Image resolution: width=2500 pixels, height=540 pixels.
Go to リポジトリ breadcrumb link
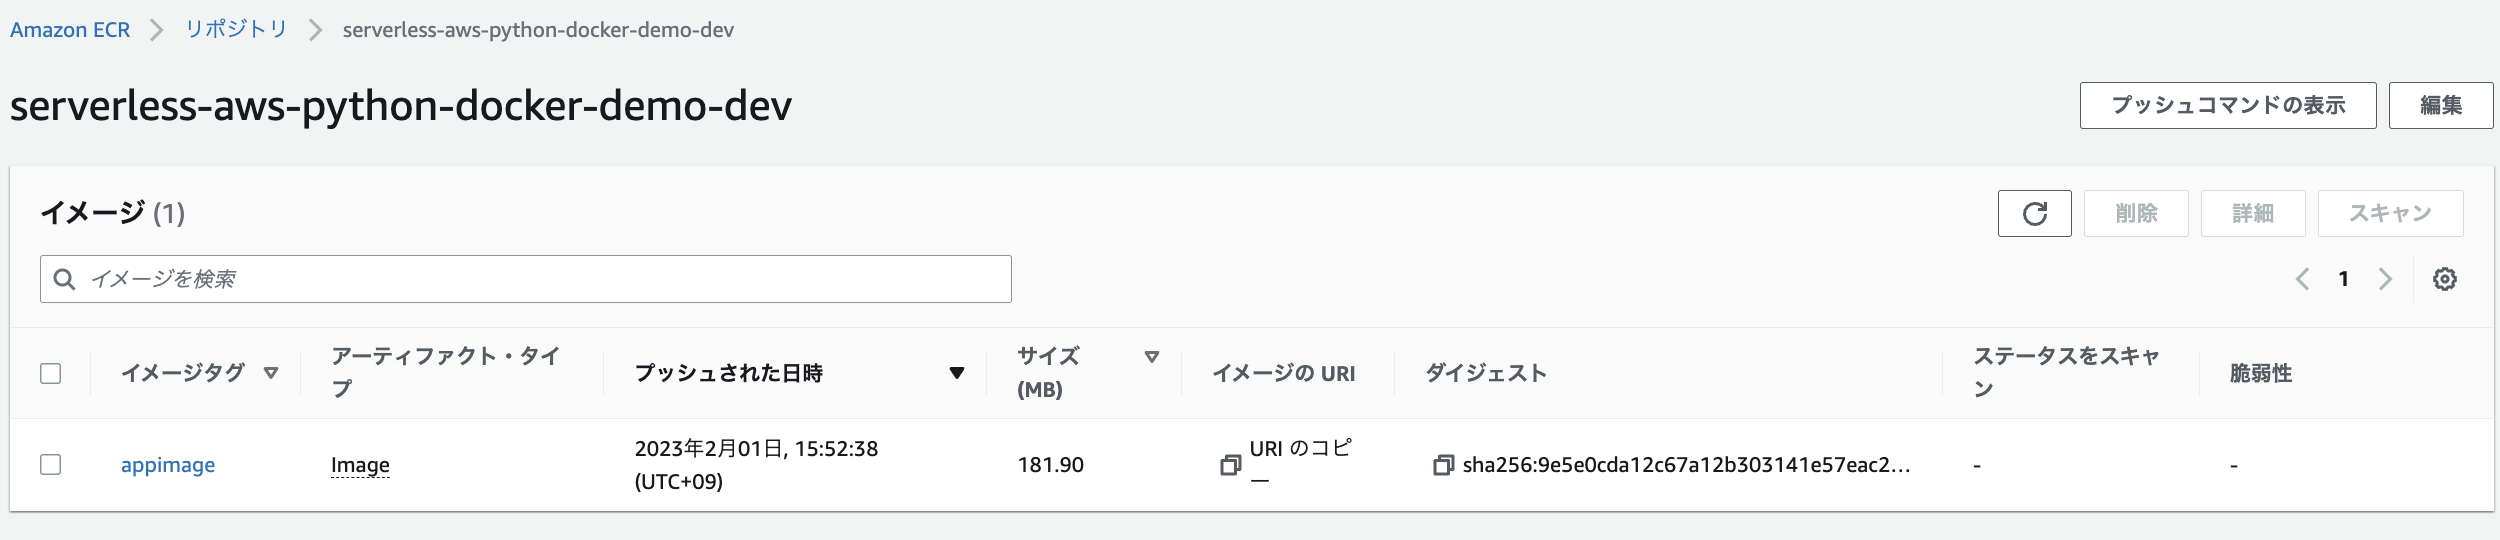click(236, 30)
